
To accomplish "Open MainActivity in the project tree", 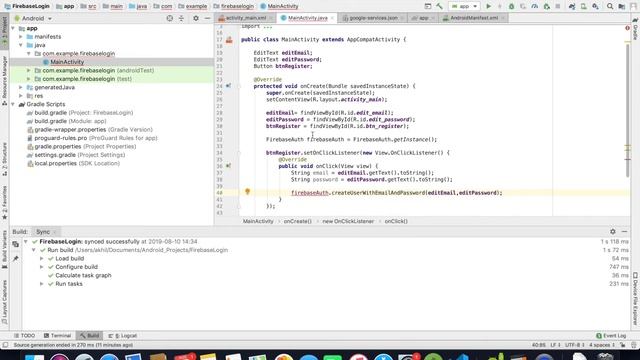I will (x=67, y=62).
